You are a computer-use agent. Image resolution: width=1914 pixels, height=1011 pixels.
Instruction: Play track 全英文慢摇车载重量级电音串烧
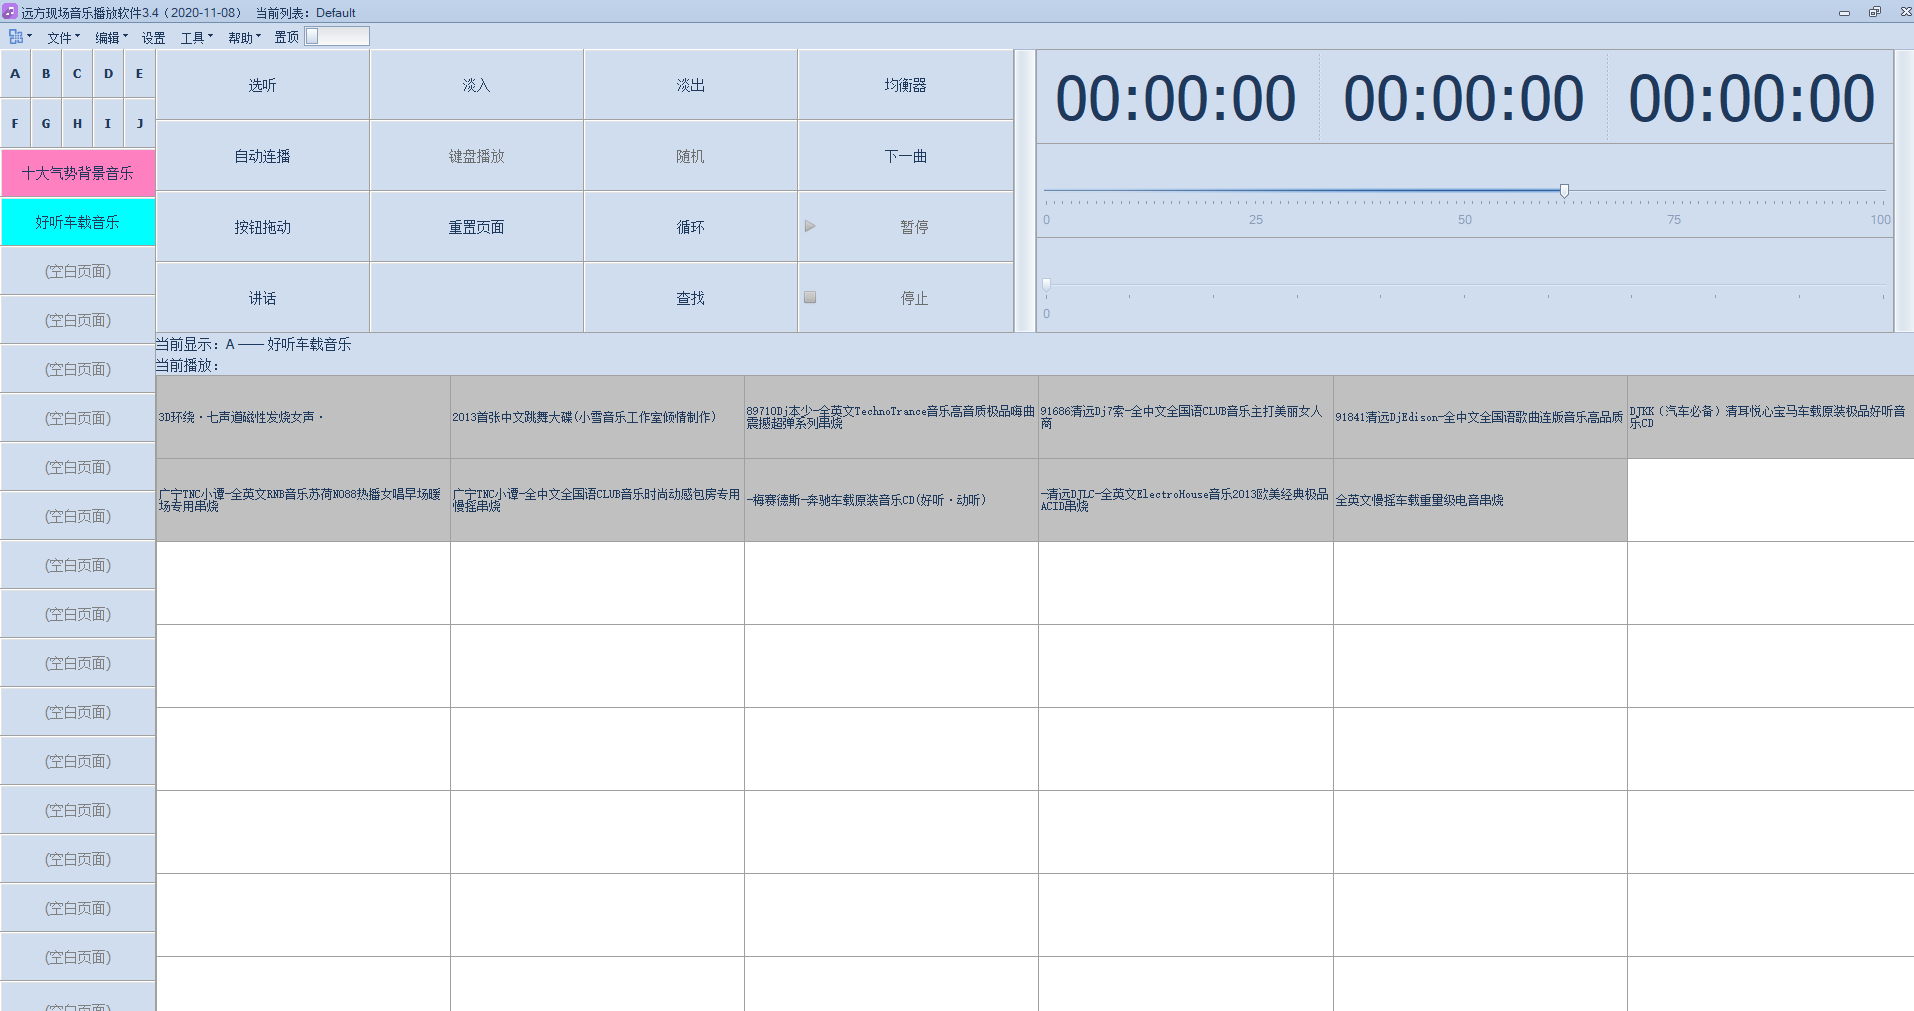click(1480, 500)
